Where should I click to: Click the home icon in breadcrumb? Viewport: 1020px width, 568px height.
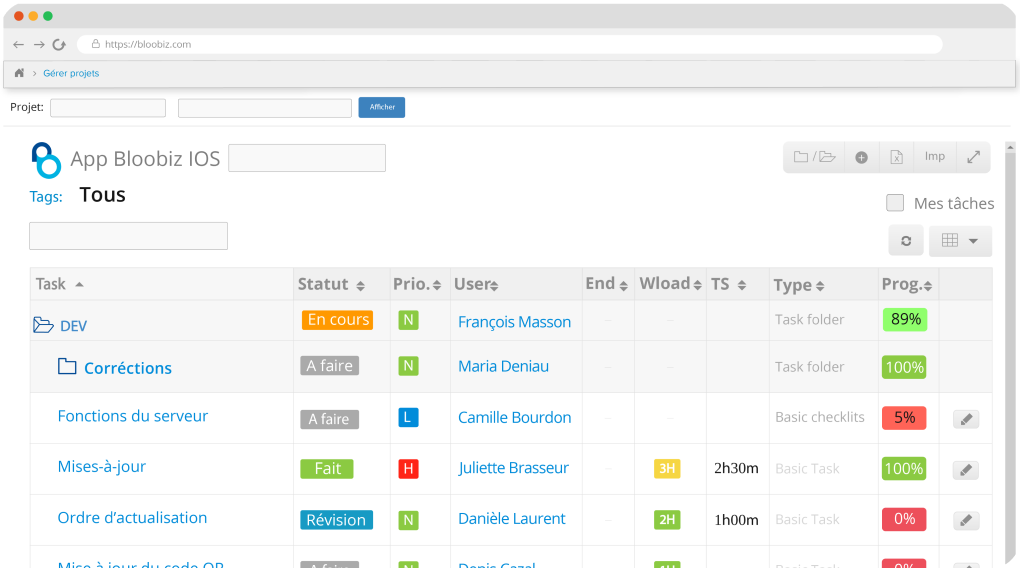tap(19, 73)
